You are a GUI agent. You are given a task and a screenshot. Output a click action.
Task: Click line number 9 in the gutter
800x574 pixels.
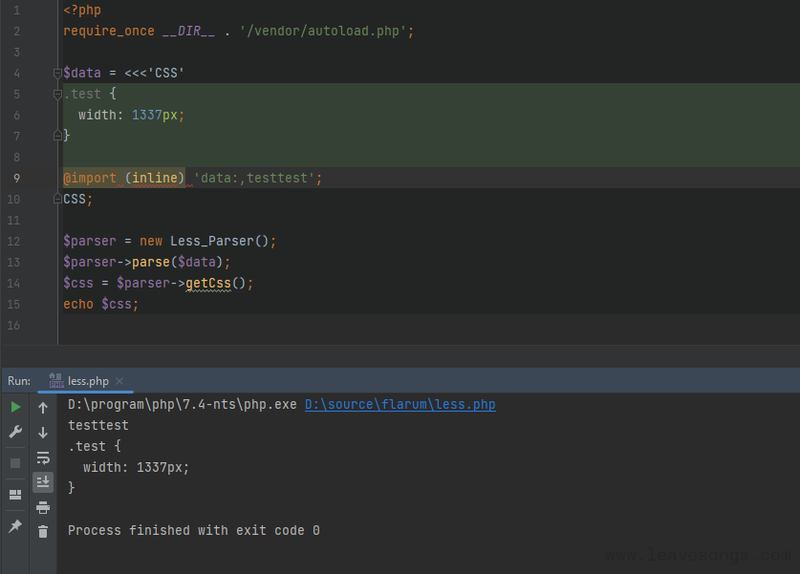[x=17, y=178]
